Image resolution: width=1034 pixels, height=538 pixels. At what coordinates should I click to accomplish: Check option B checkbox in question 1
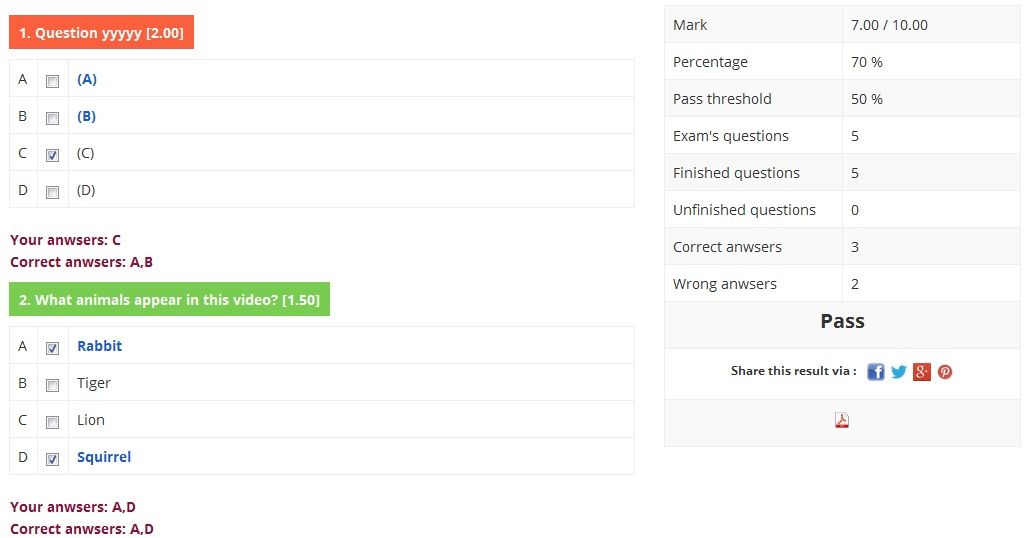(53, 118)
